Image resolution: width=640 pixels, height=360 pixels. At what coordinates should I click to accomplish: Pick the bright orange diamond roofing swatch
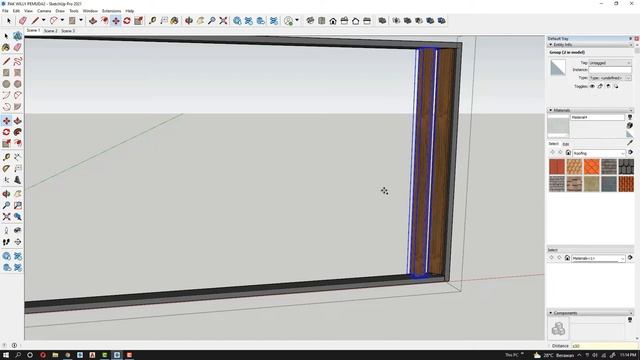click(x=591, y=167)
